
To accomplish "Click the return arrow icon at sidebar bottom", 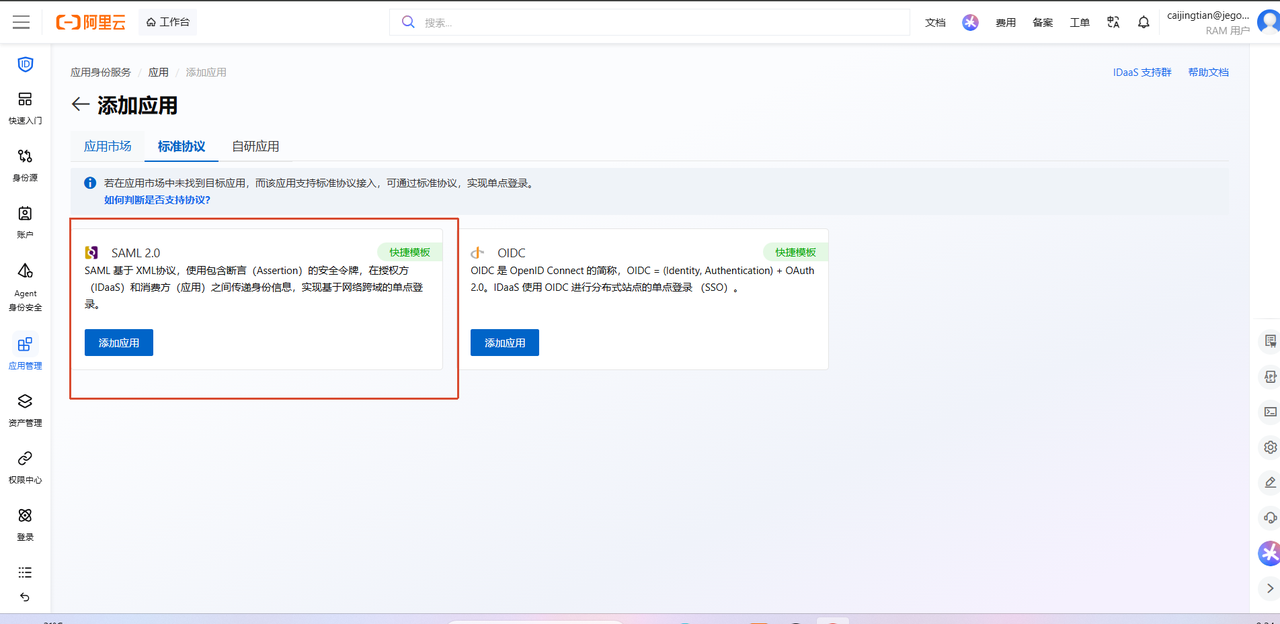I will [25, 597].
